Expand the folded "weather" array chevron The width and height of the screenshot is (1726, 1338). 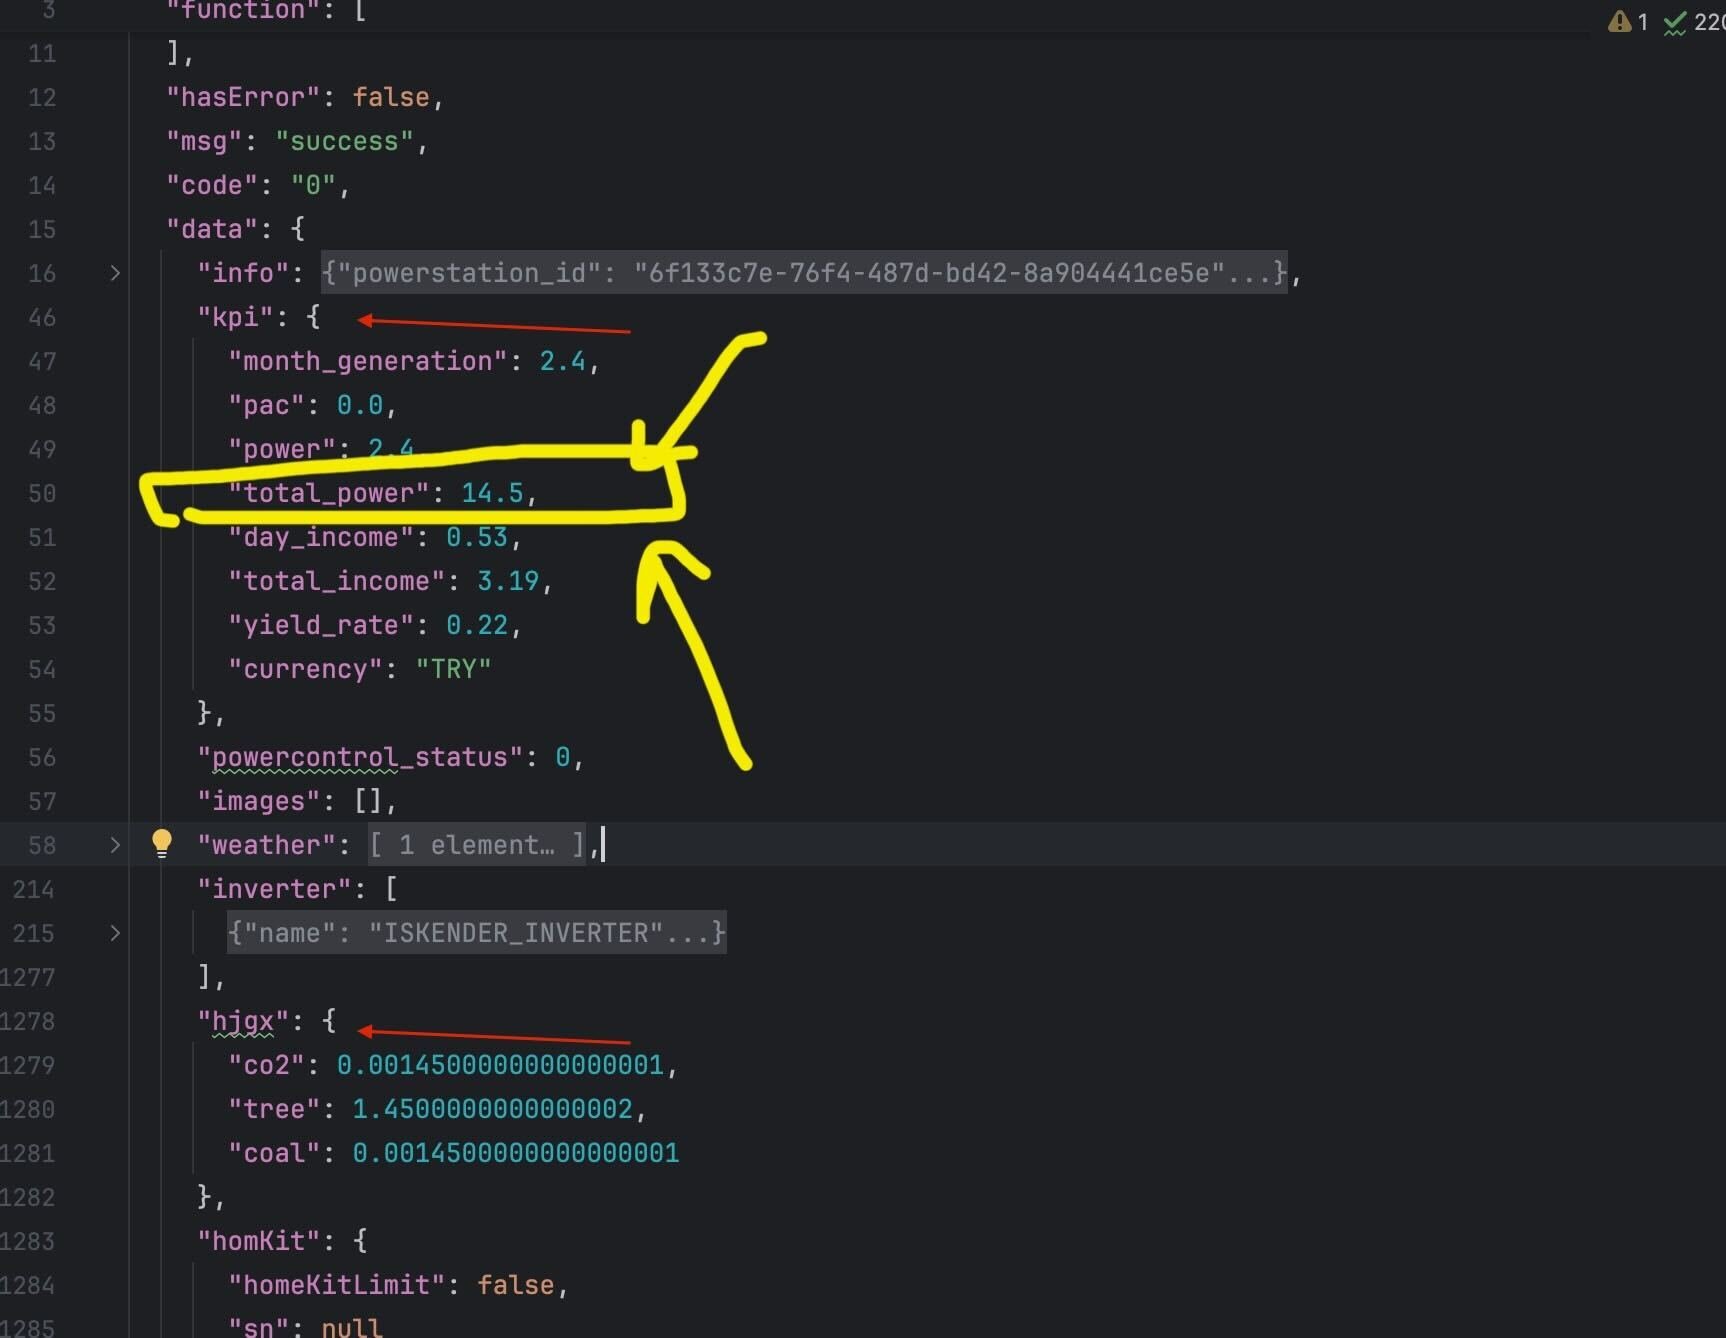pyautogui.click(x=115, y=845)
